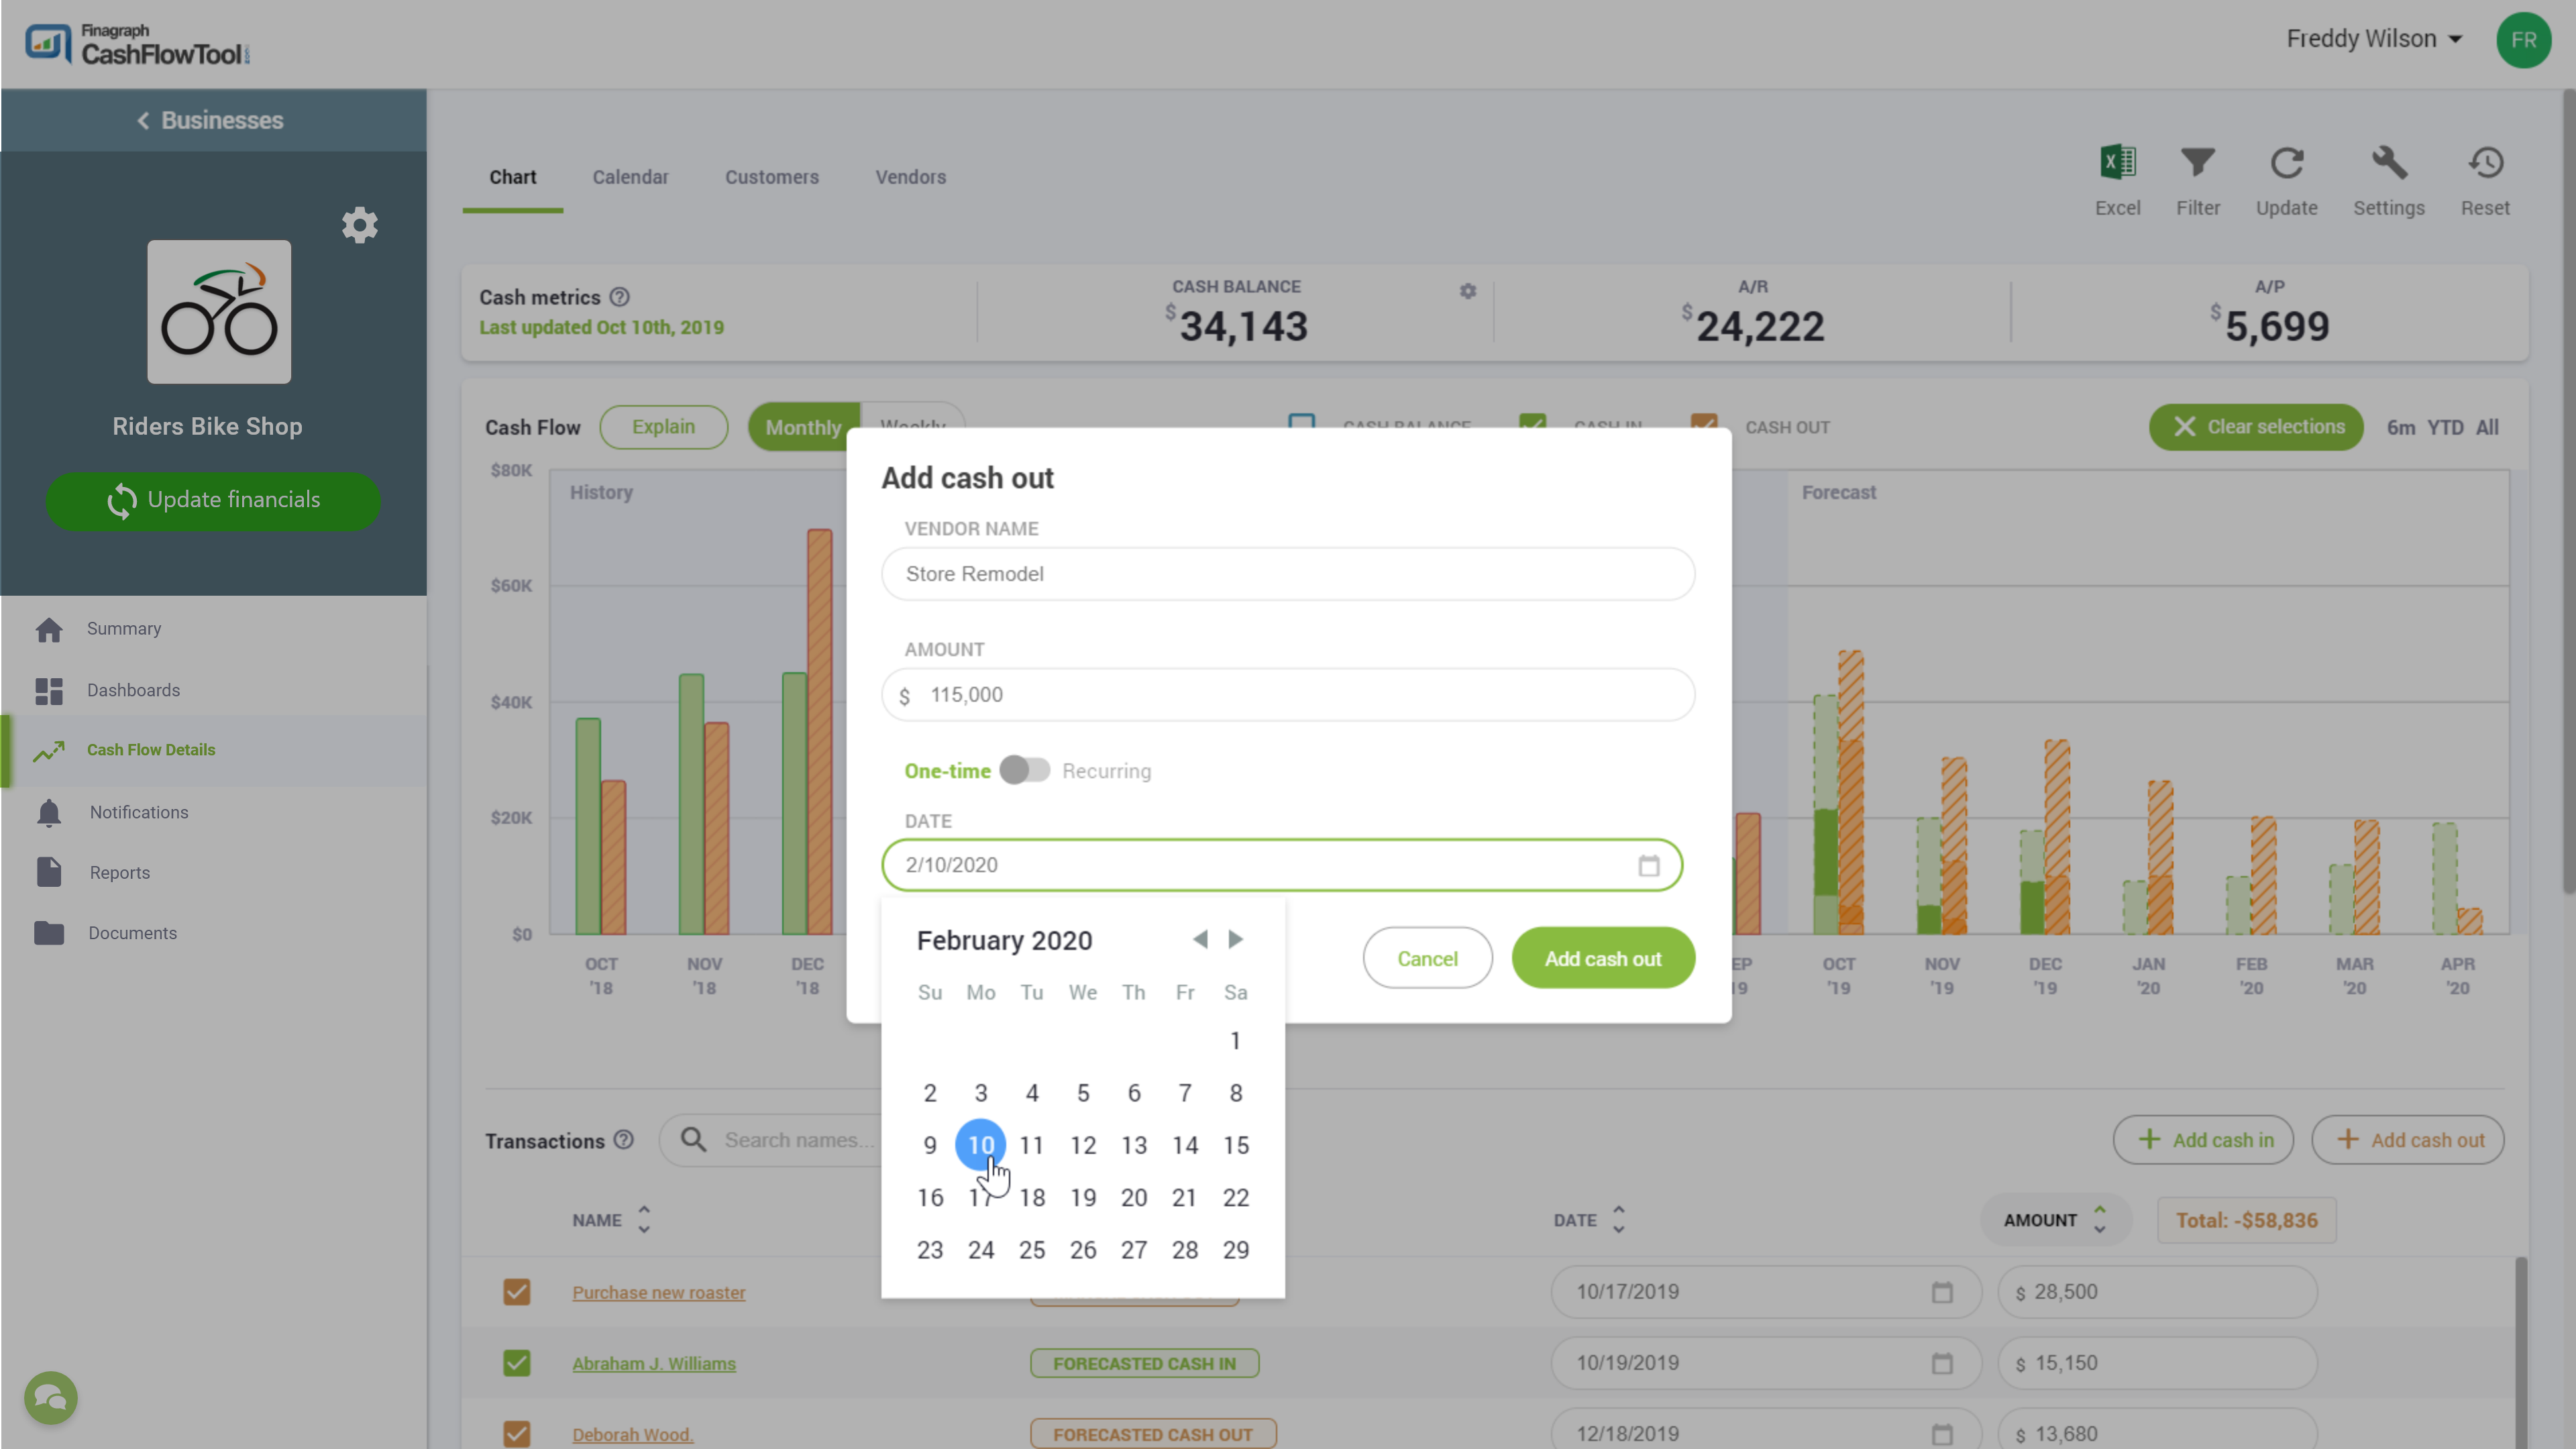Open the Filter tool

tap(2197, 163)
